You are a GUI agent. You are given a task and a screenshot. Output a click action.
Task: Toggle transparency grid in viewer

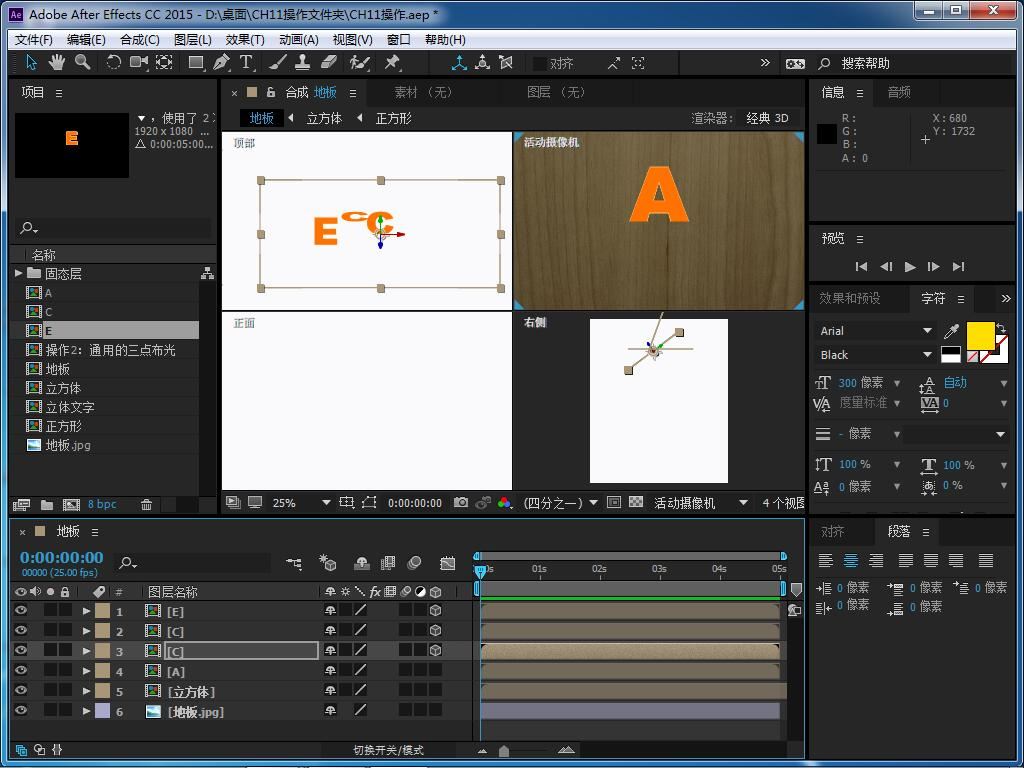(635, 502)
